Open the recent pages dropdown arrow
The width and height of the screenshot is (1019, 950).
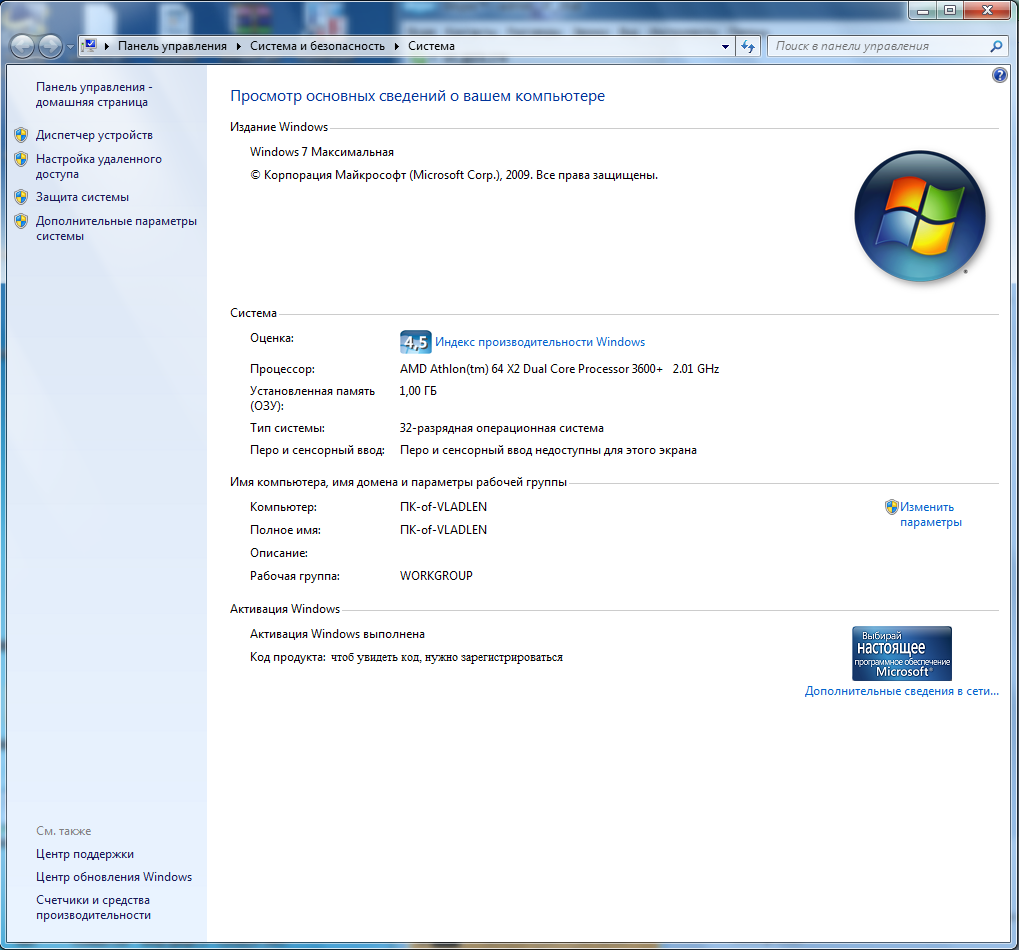pos(69,47)
